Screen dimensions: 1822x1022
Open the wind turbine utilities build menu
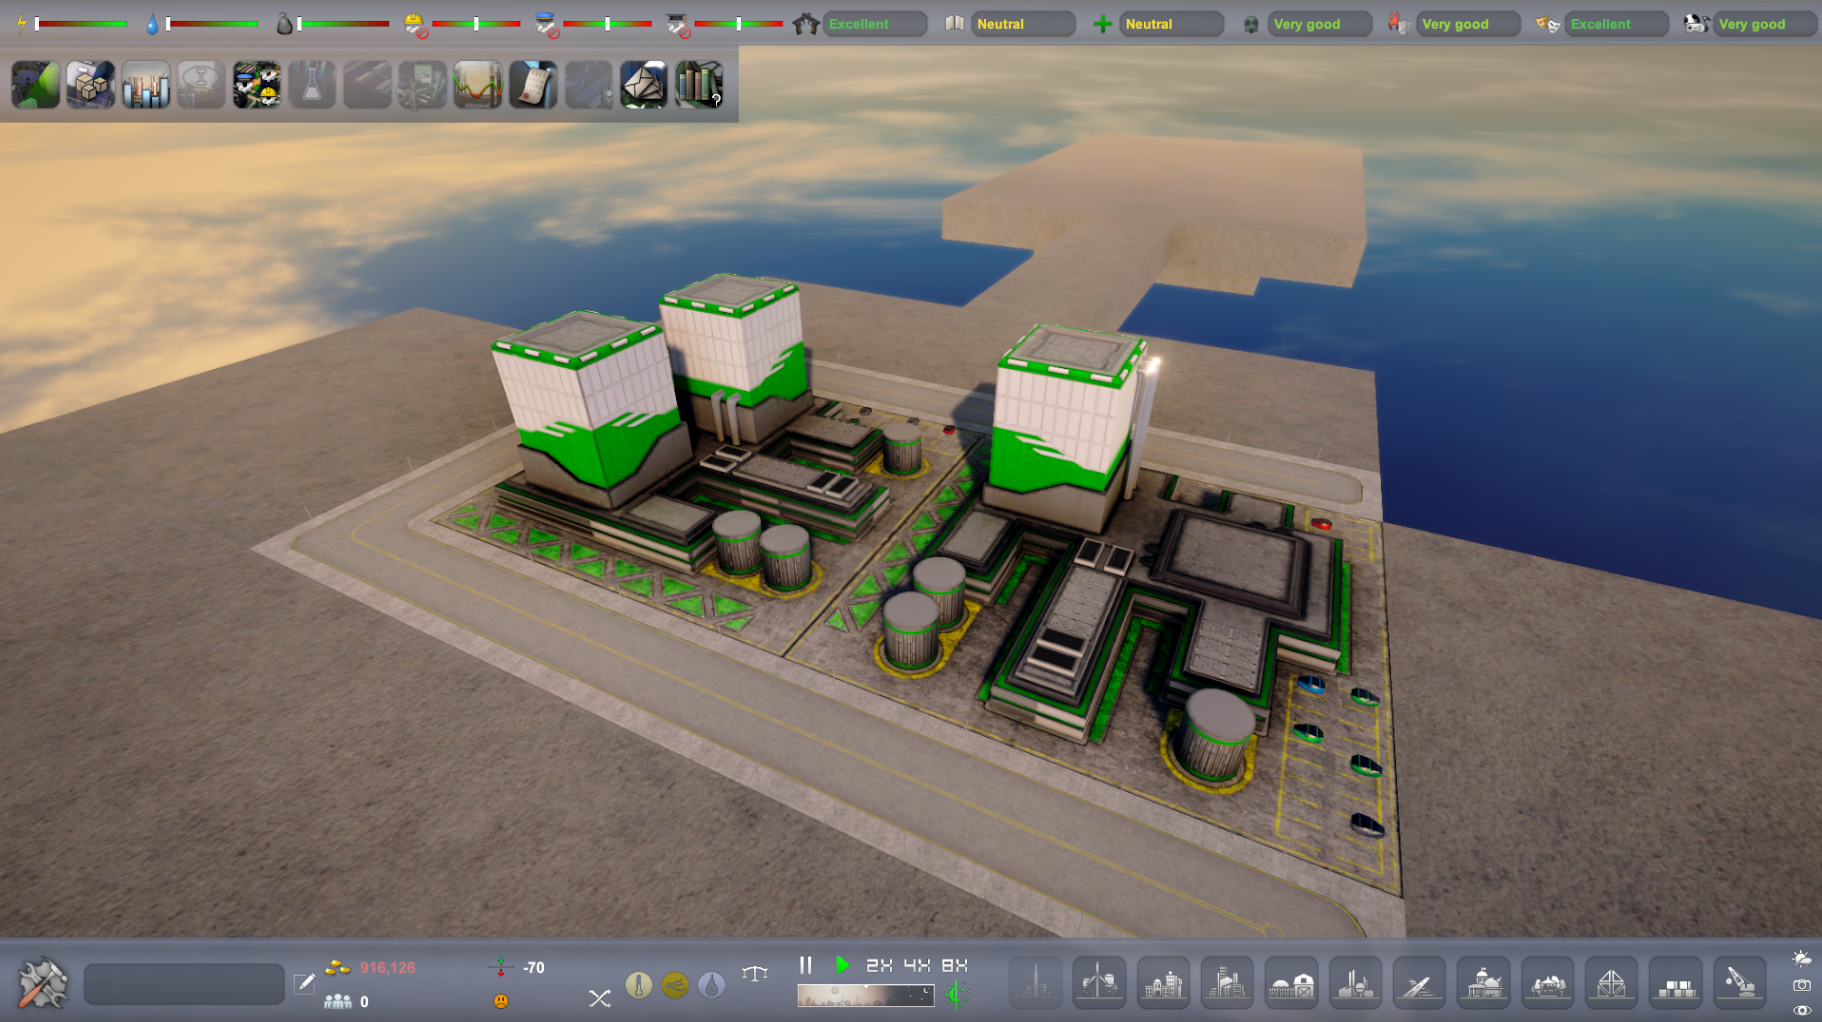[x=1099, y=983]
